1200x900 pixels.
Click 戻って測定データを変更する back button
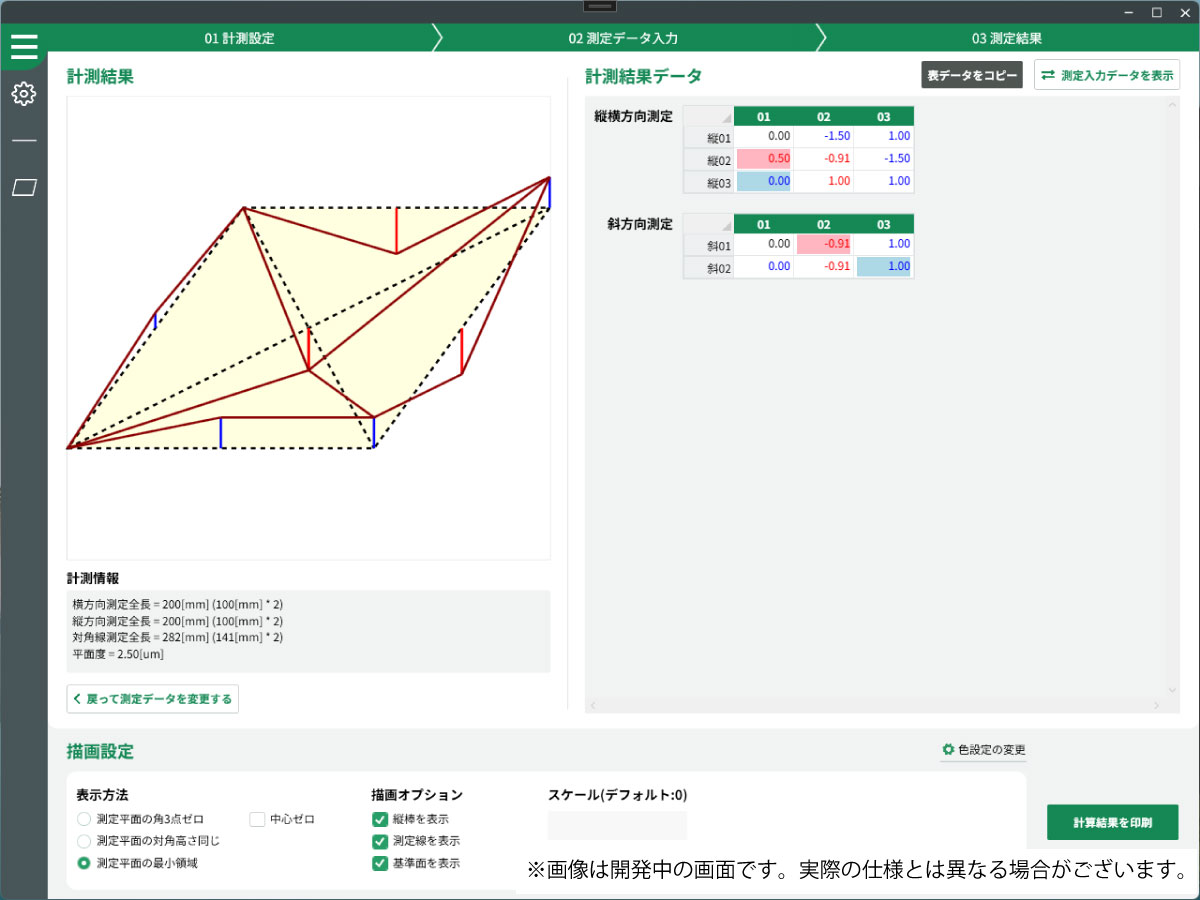[x=153, y=699]
